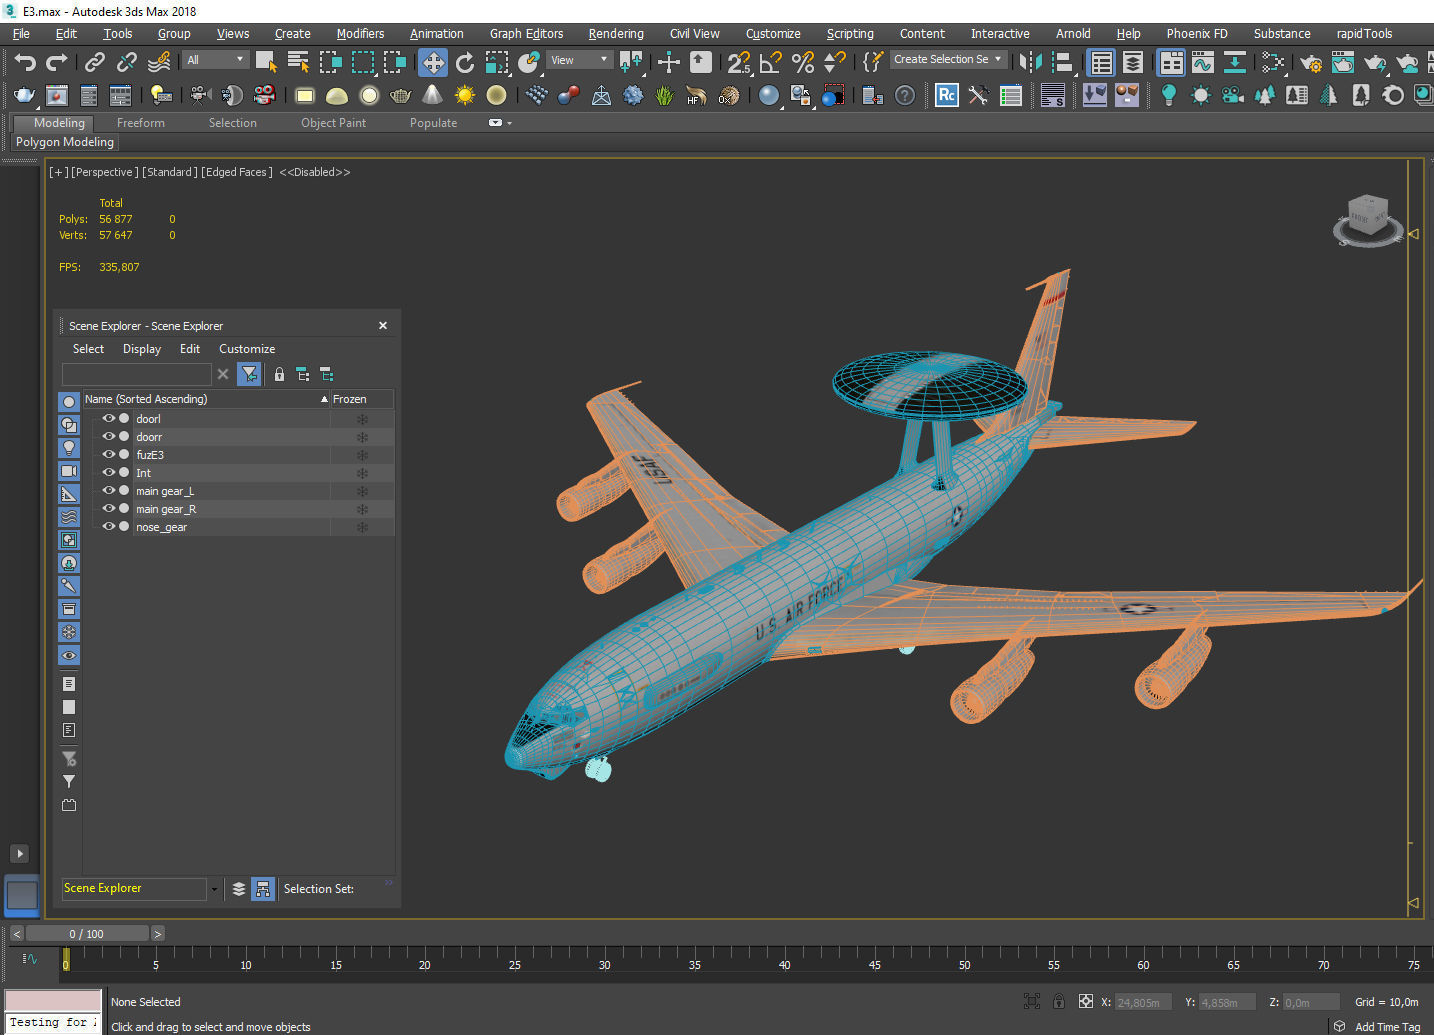The height and width of the screenshot is (1035, 1434).
Task: Click the cyan light bulb icon
Action: [1168, 95]
